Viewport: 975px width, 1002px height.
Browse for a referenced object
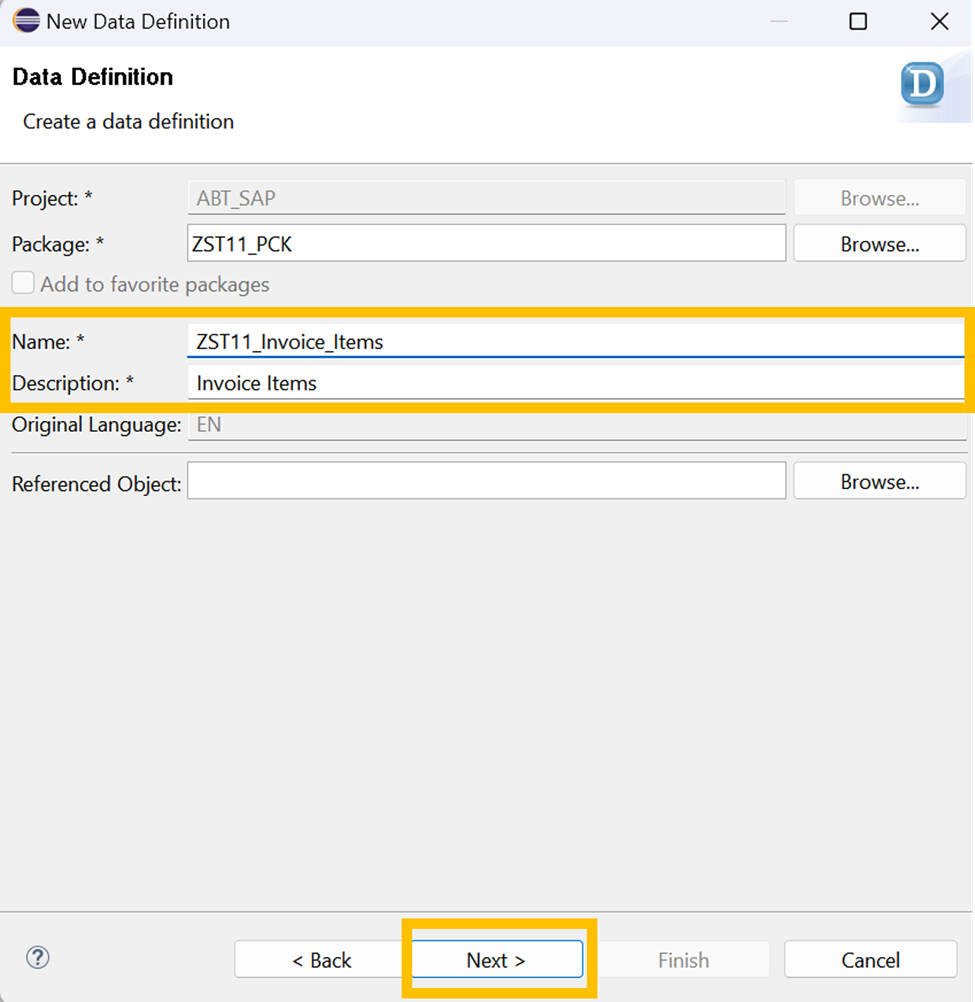tap(880, 481)
